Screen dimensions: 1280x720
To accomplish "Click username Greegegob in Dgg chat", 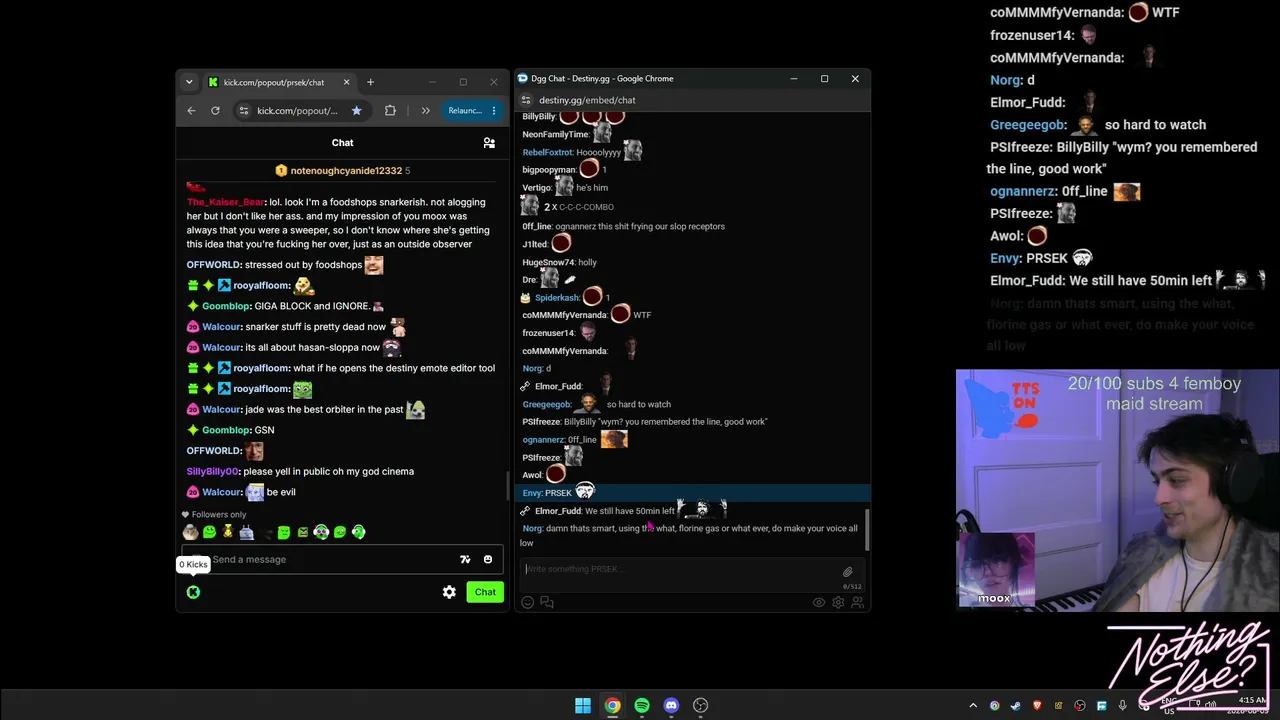I will pyautogui.click(x=547, y=404).
